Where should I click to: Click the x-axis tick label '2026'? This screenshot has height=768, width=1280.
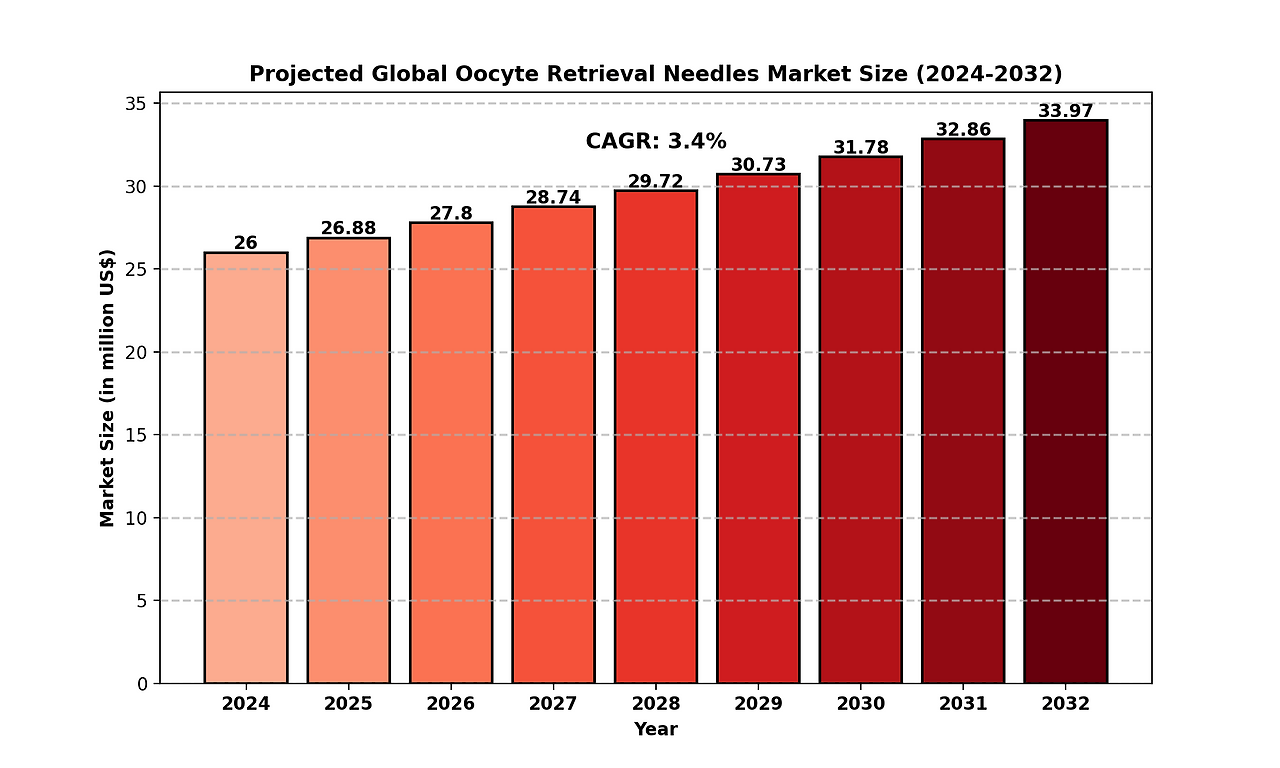451,704
